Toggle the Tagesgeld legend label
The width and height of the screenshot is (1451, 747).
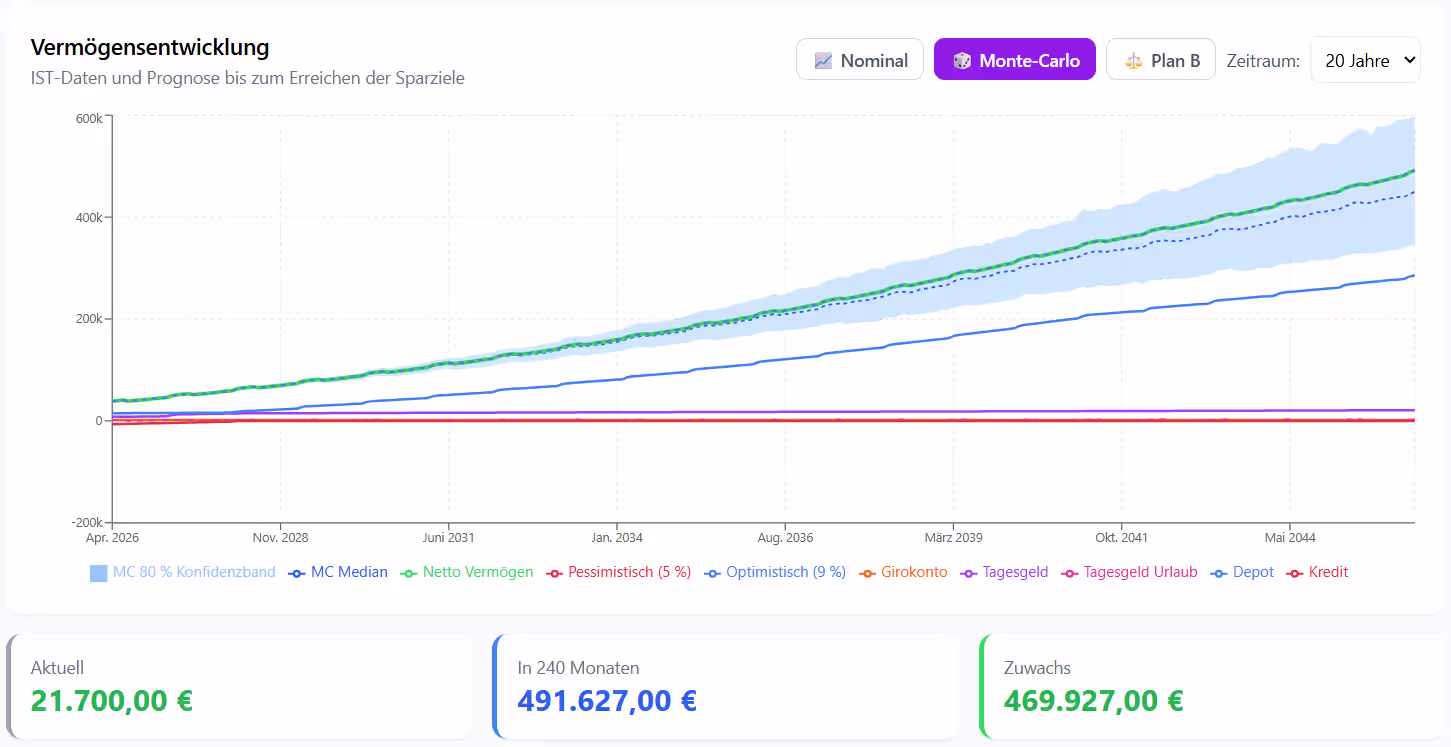[x=1014, y=573]
